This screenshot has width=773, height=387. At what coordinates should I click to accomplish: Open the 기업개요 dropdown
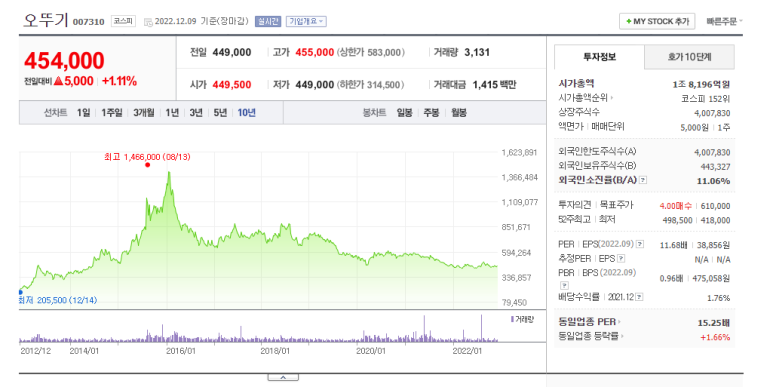click(306, 21)
